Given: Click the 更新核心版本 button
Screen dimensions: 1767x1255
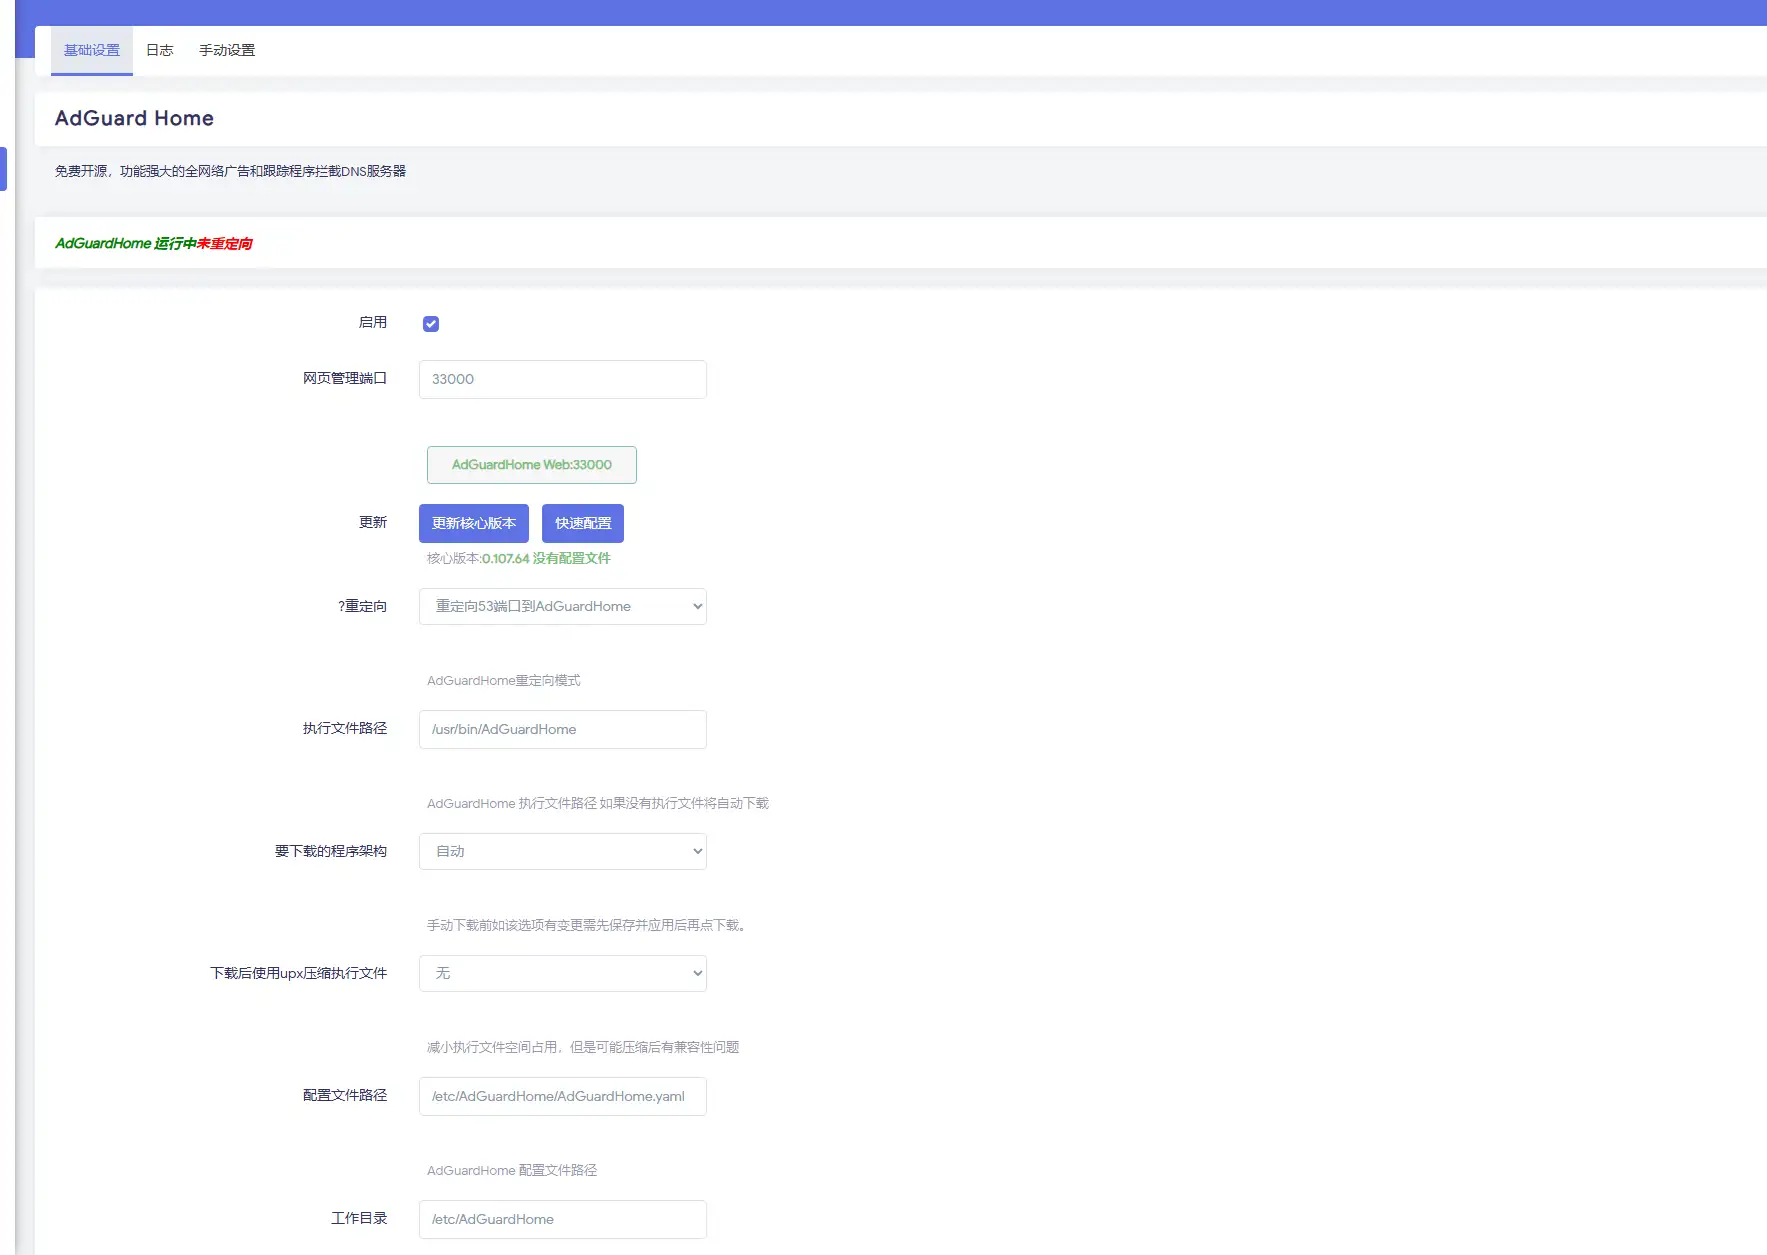Looking at the screenshot, I should 473,522.
